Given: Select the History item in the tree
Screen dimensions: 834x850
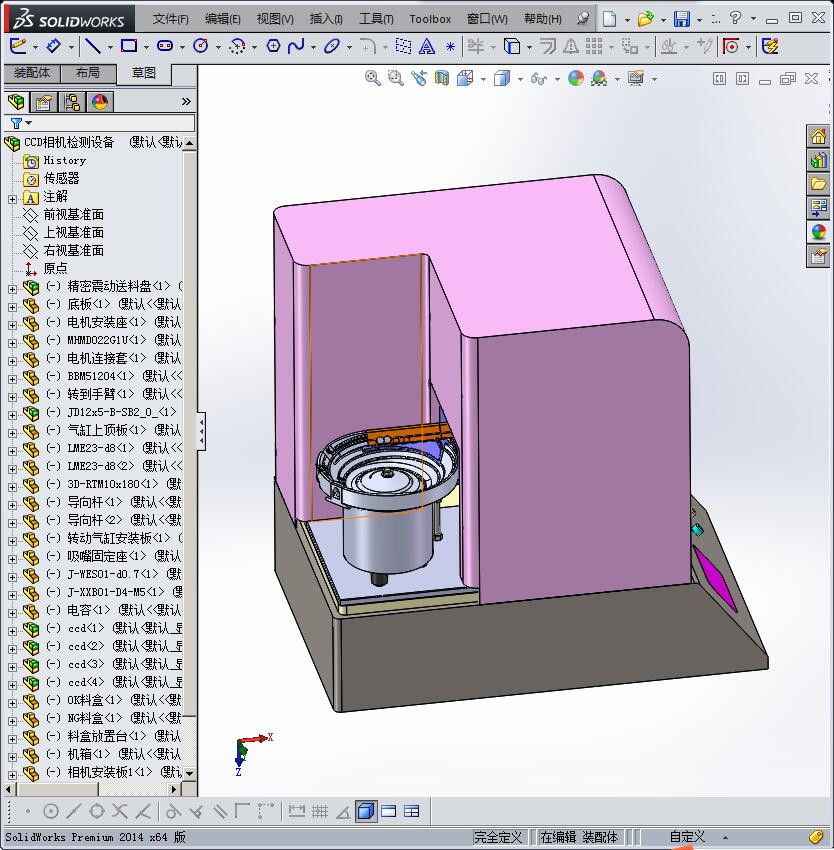Looking at the screenshot, I should tap(65, 160).
